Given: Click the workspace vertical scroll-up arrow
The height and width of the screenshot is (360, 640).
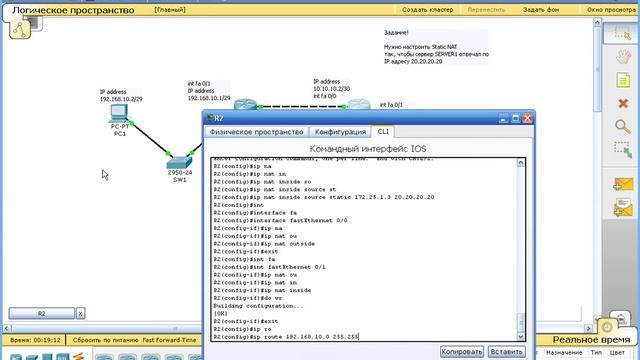Looking at the screenshot, I should 597,22.
